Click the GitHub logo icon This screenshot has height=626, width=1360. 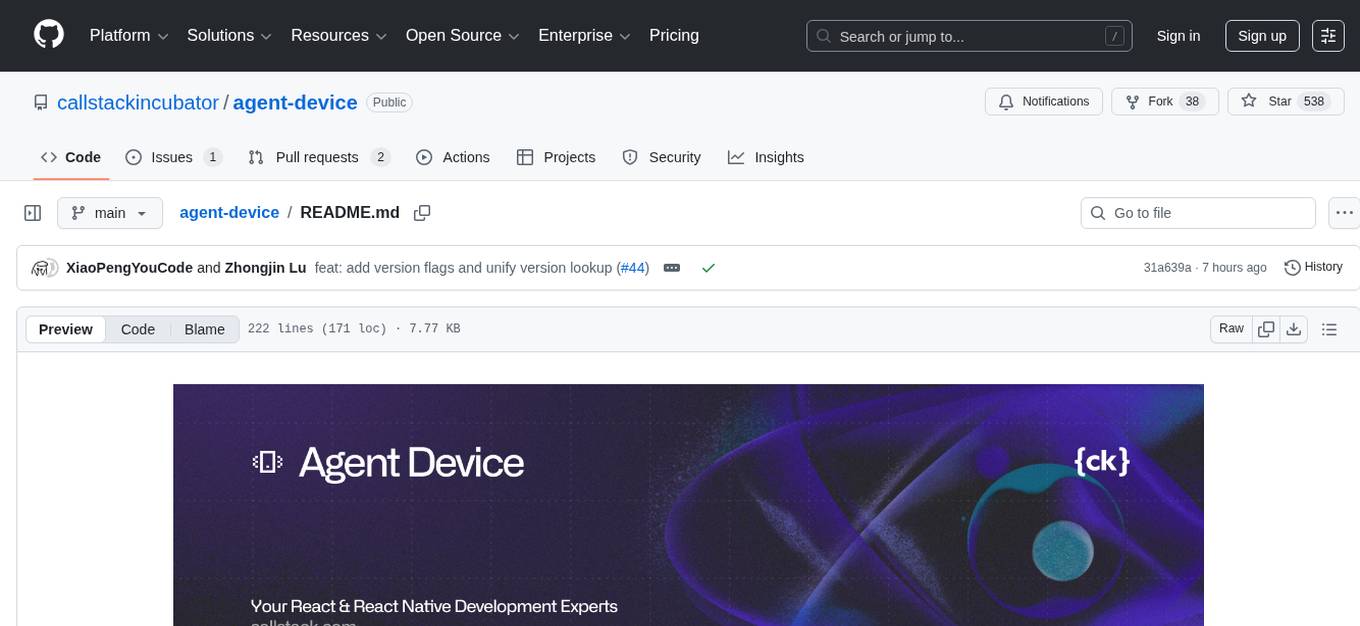click(x=49, y=35)
